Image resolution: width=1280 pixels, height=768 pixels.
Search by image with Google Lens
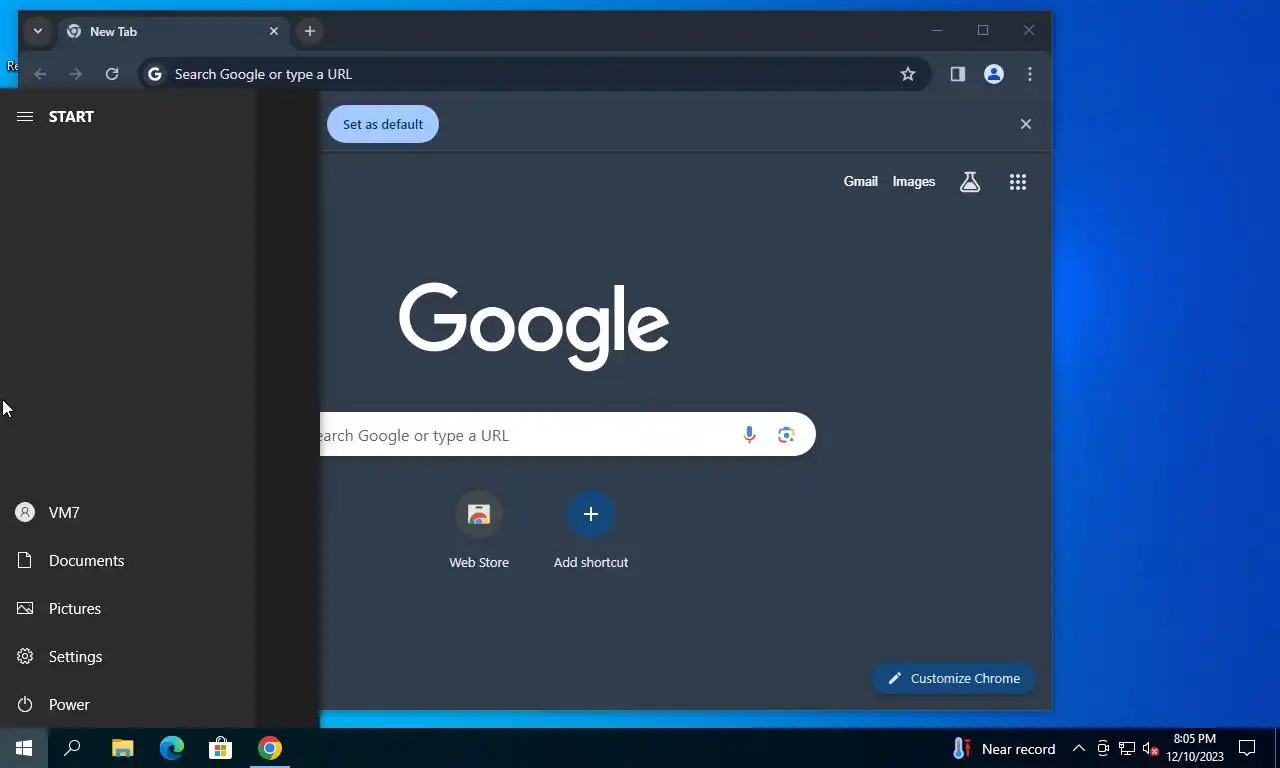coord(786,435)
